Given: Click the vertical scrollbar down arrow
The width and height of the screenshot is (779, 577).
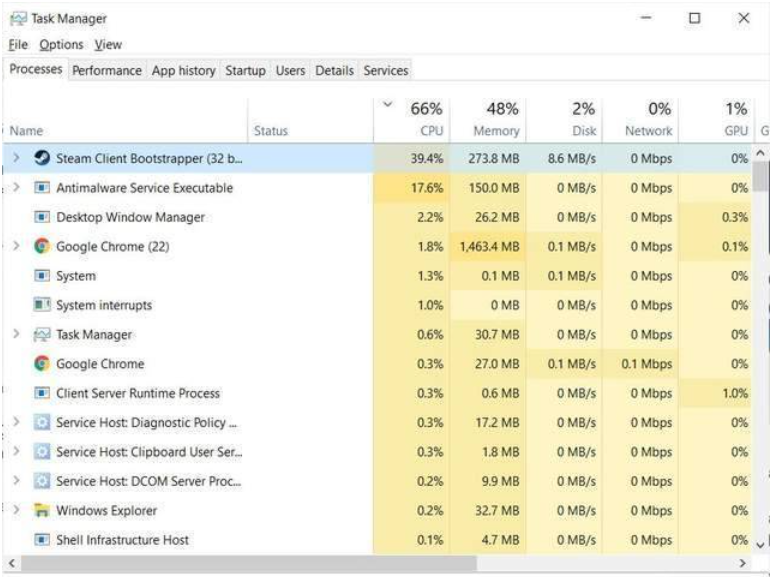Looking at the screenshot, I should (761, 545).
